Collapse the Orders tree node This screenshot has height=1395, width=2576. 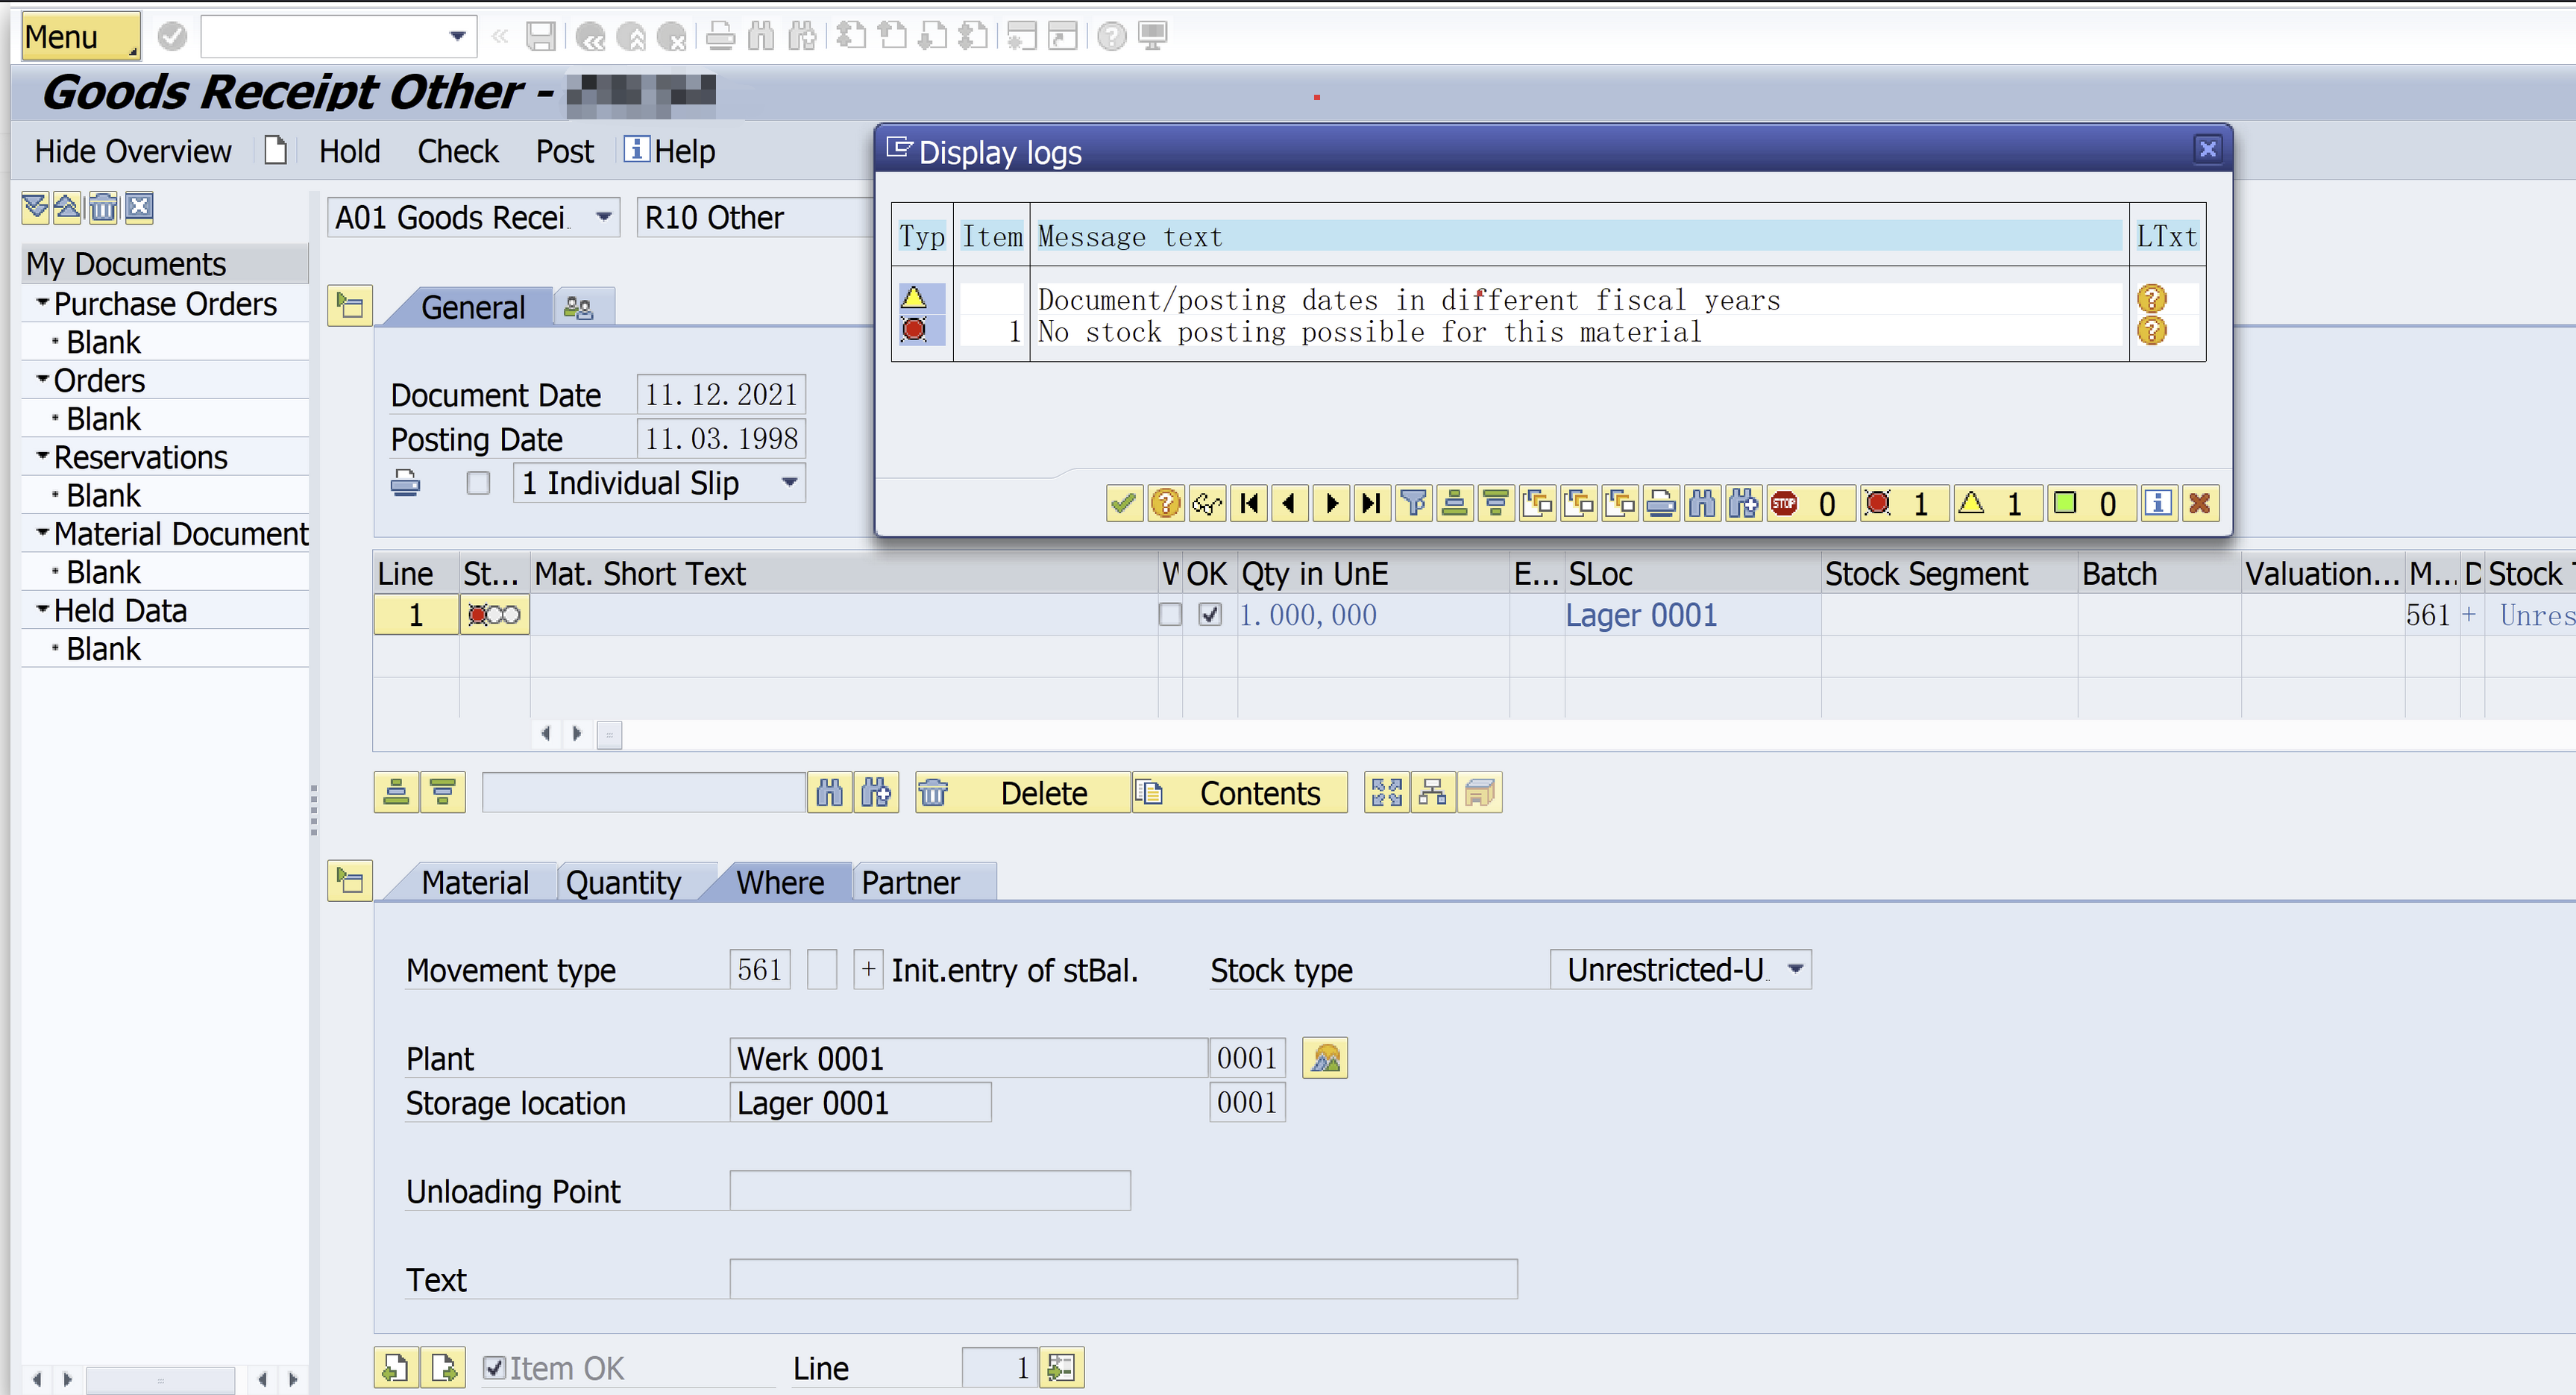pos(42,379)
